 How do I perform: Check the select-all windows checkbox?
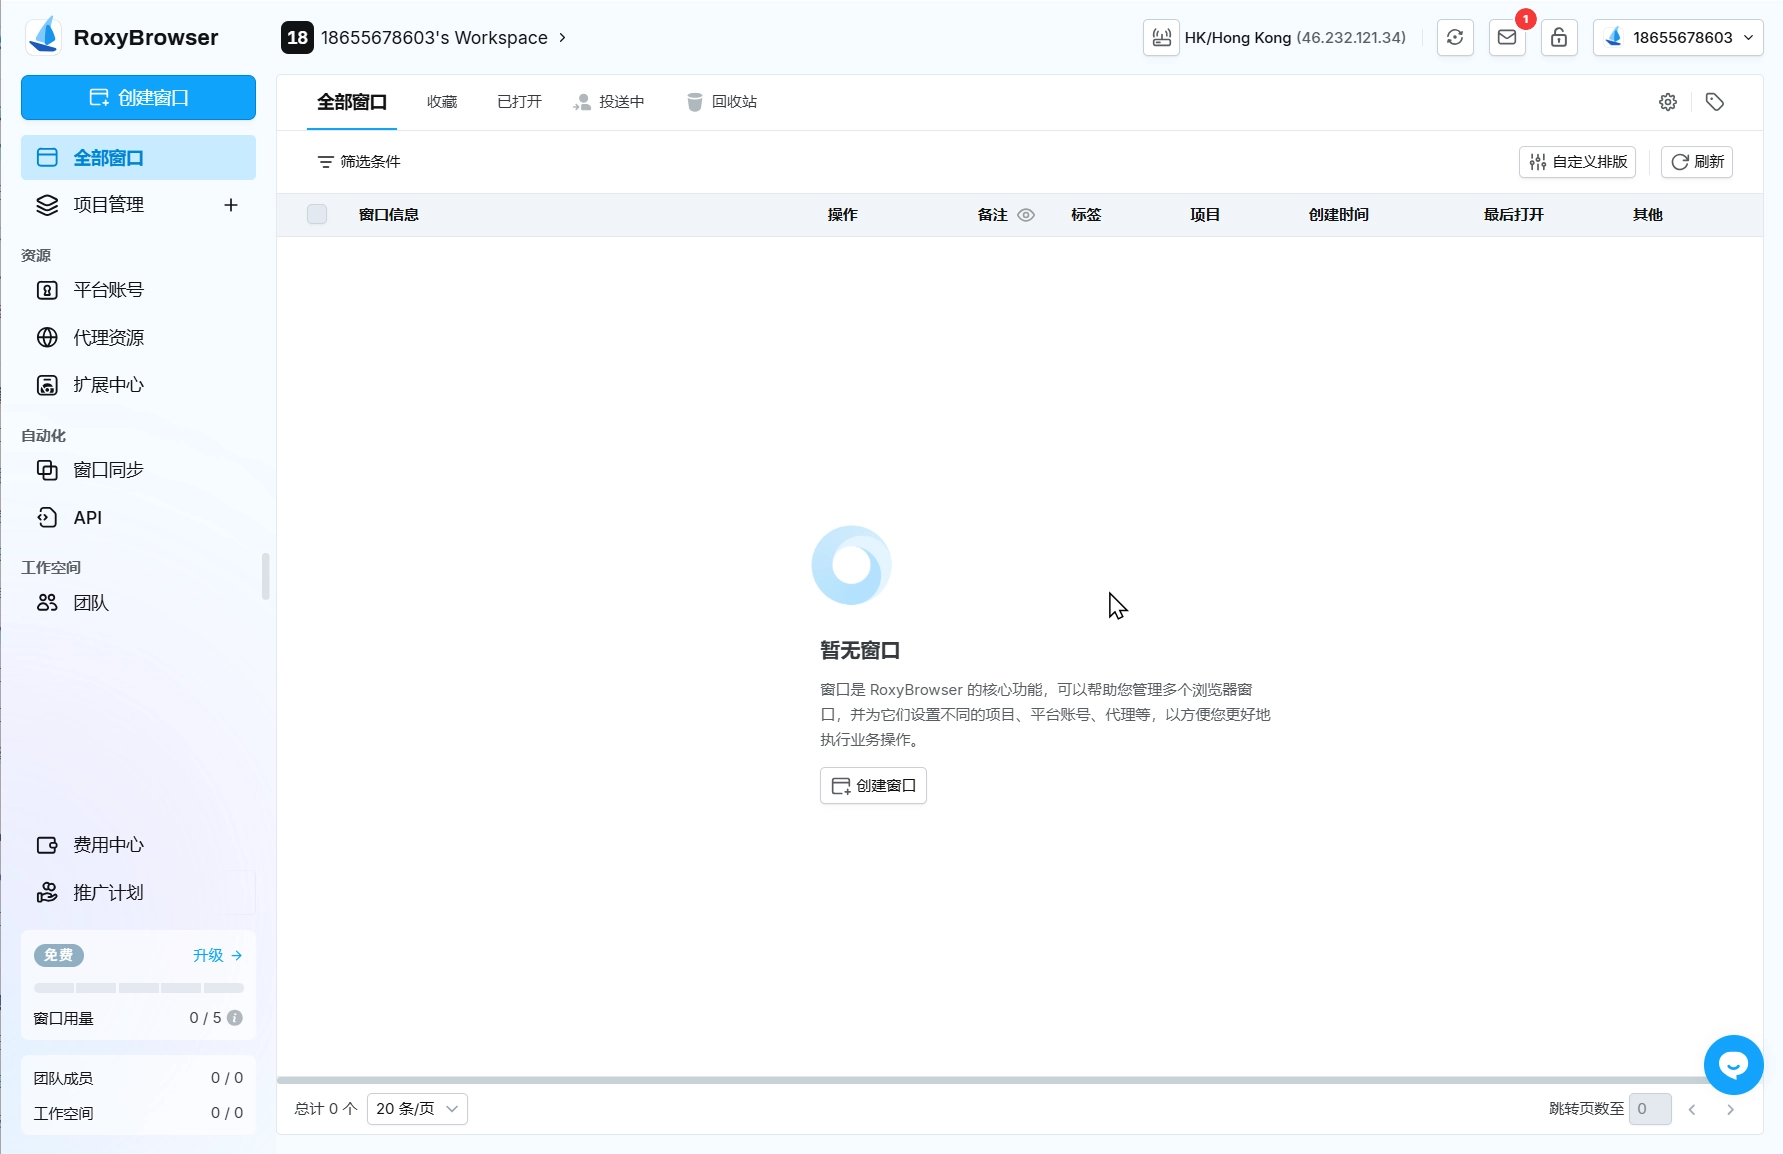point(317,215)
